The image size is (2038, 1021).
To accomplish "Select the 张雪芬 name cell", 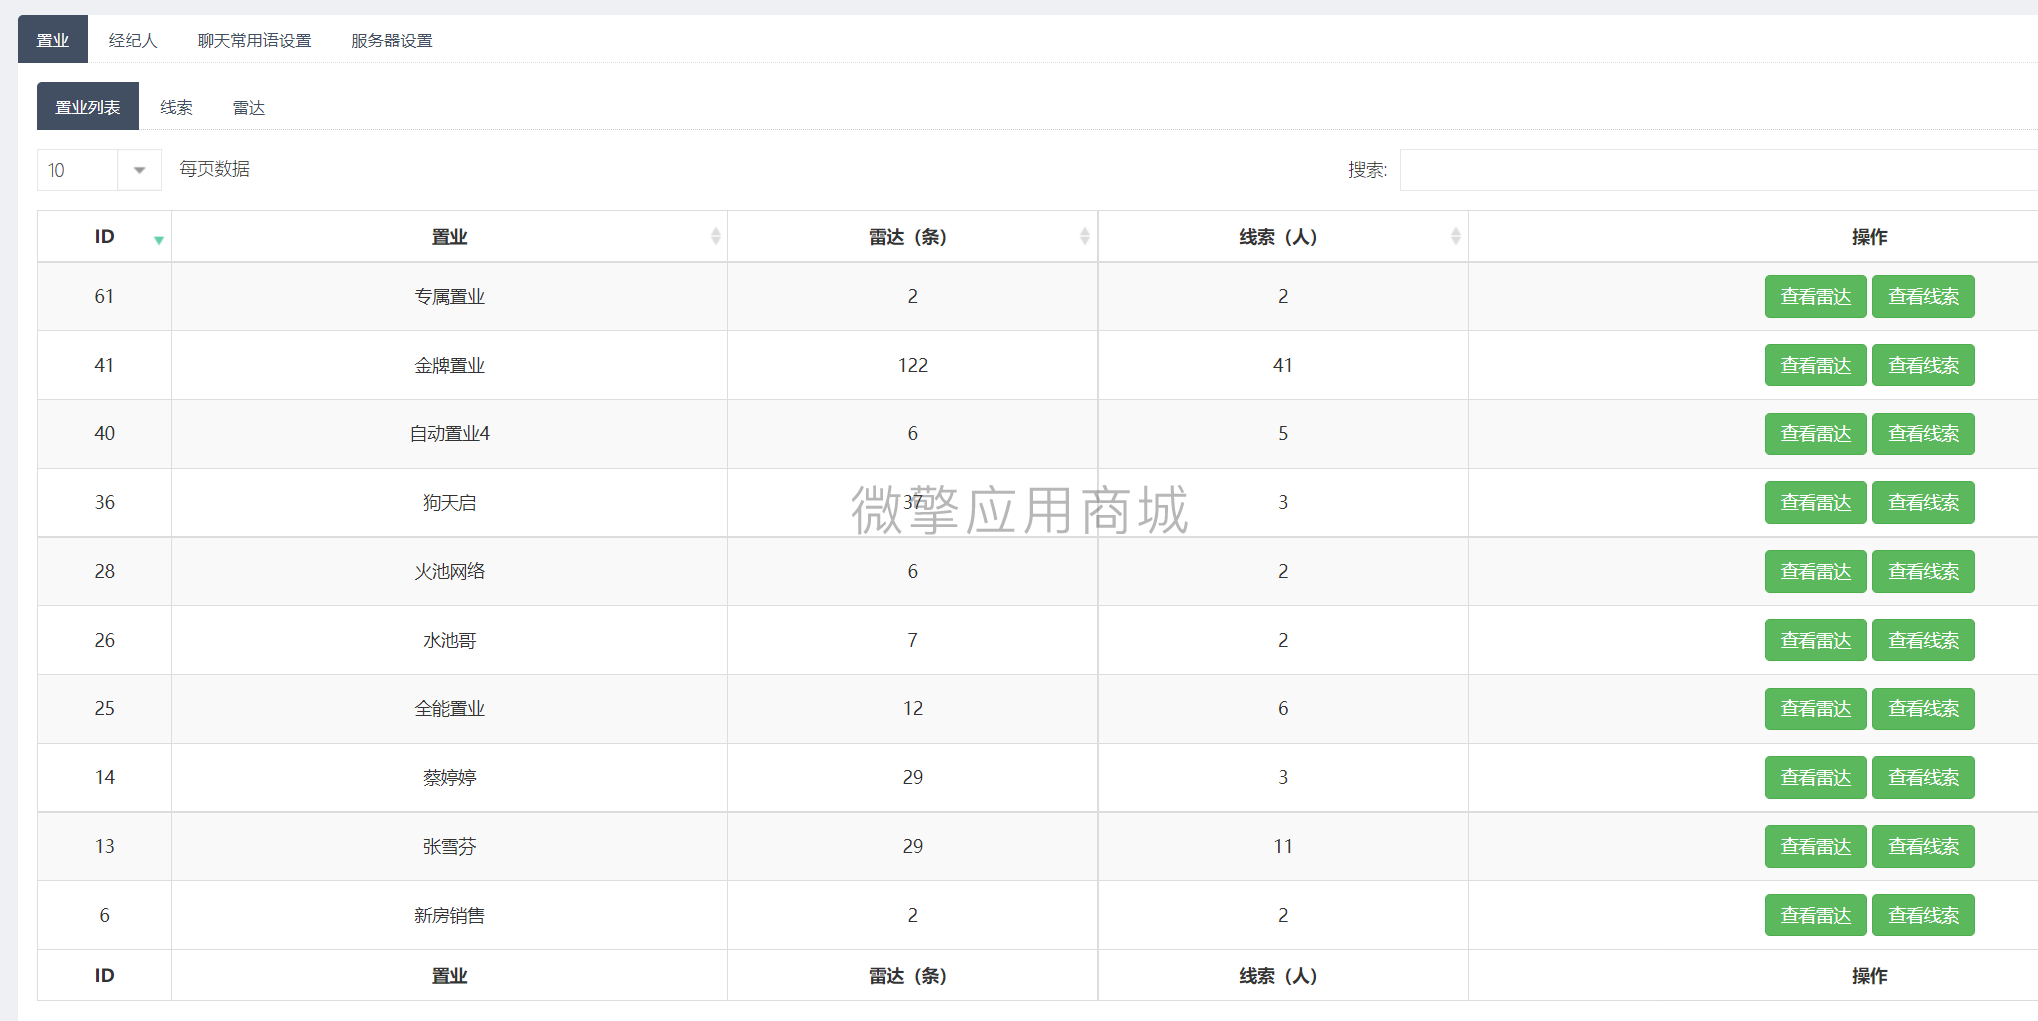I will coord(449,847).
